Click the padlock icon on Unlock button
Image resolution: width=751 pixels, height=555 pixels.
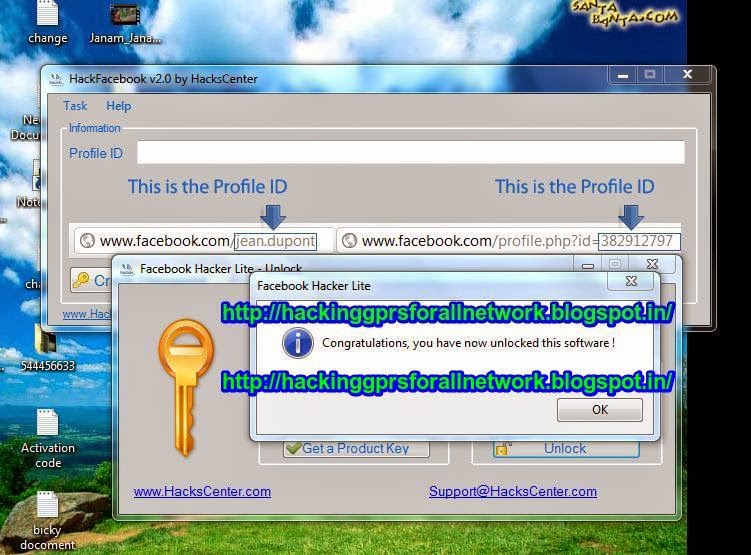tap(503, 449)
